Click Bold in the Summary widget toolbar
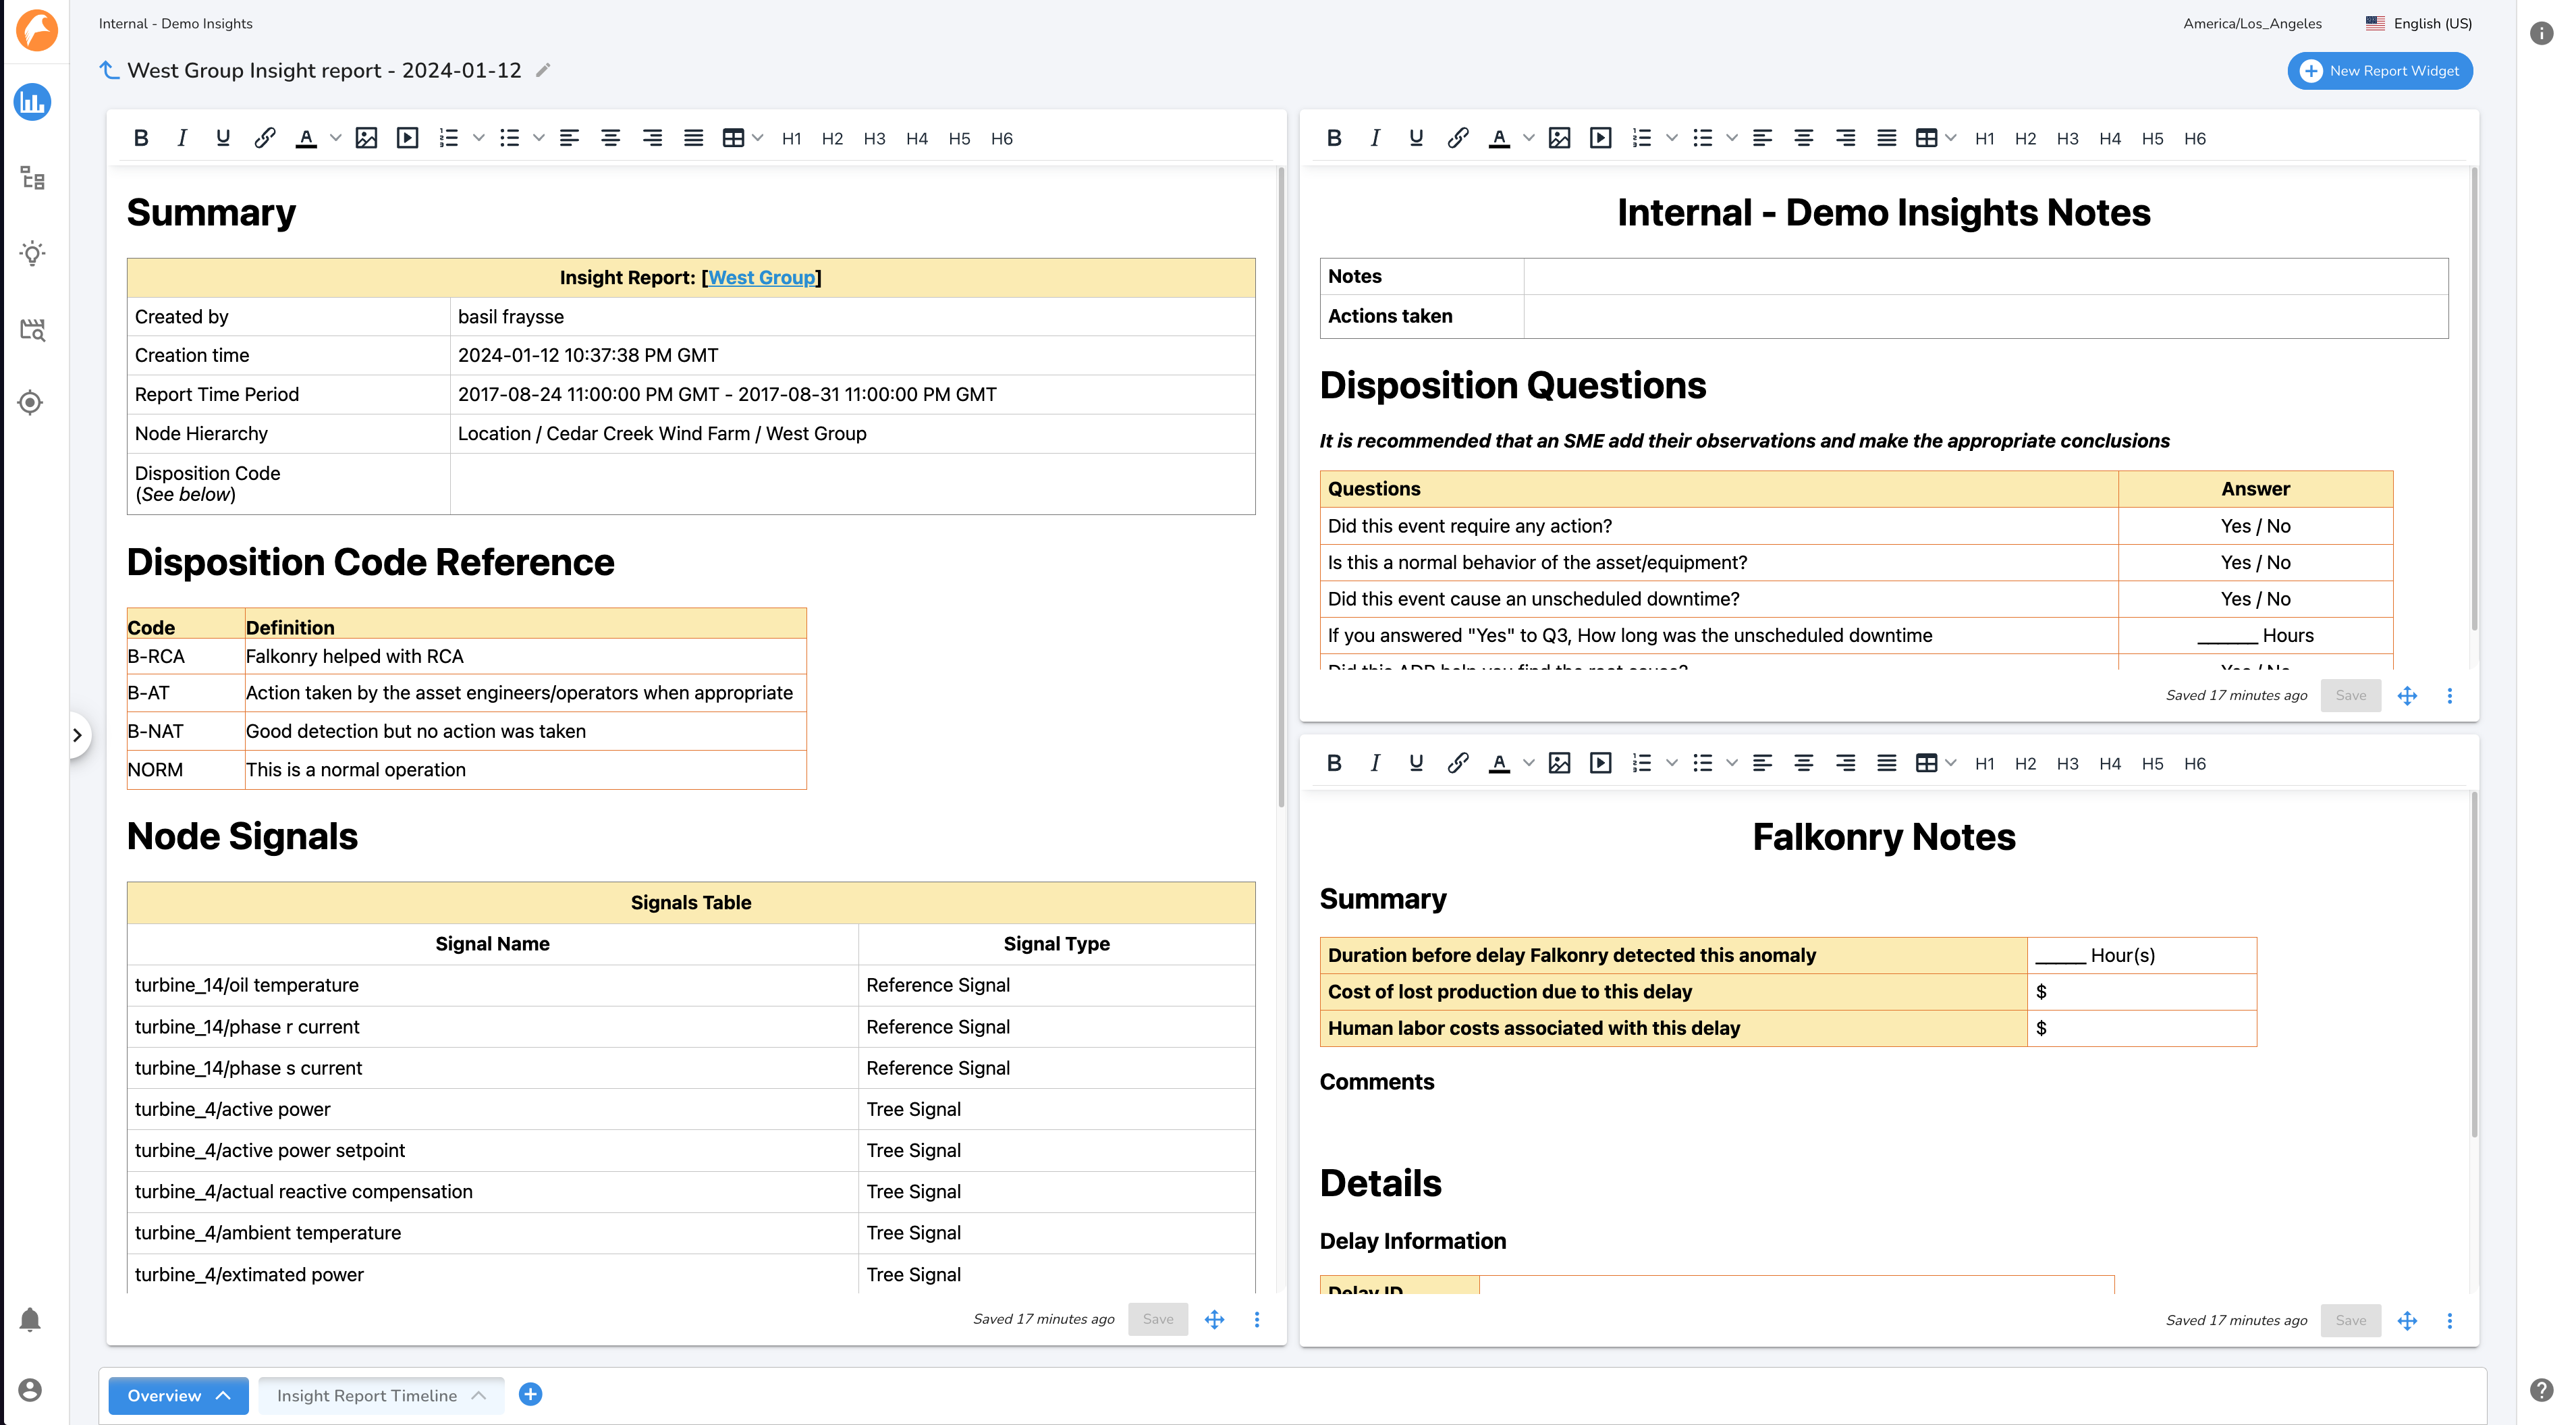 click(141, 138)
